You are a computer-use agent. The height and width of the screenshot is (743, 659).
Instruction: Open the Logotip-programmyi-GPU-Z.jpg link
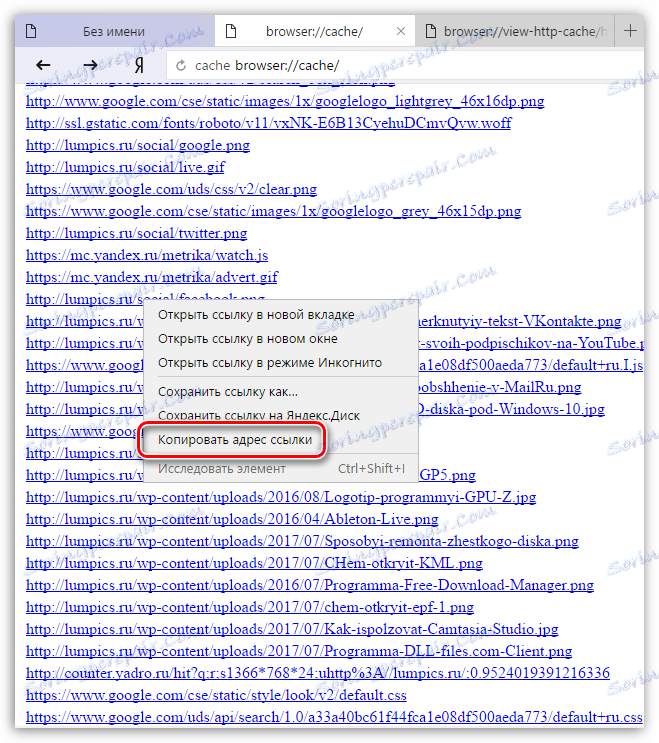pos(281,498)
